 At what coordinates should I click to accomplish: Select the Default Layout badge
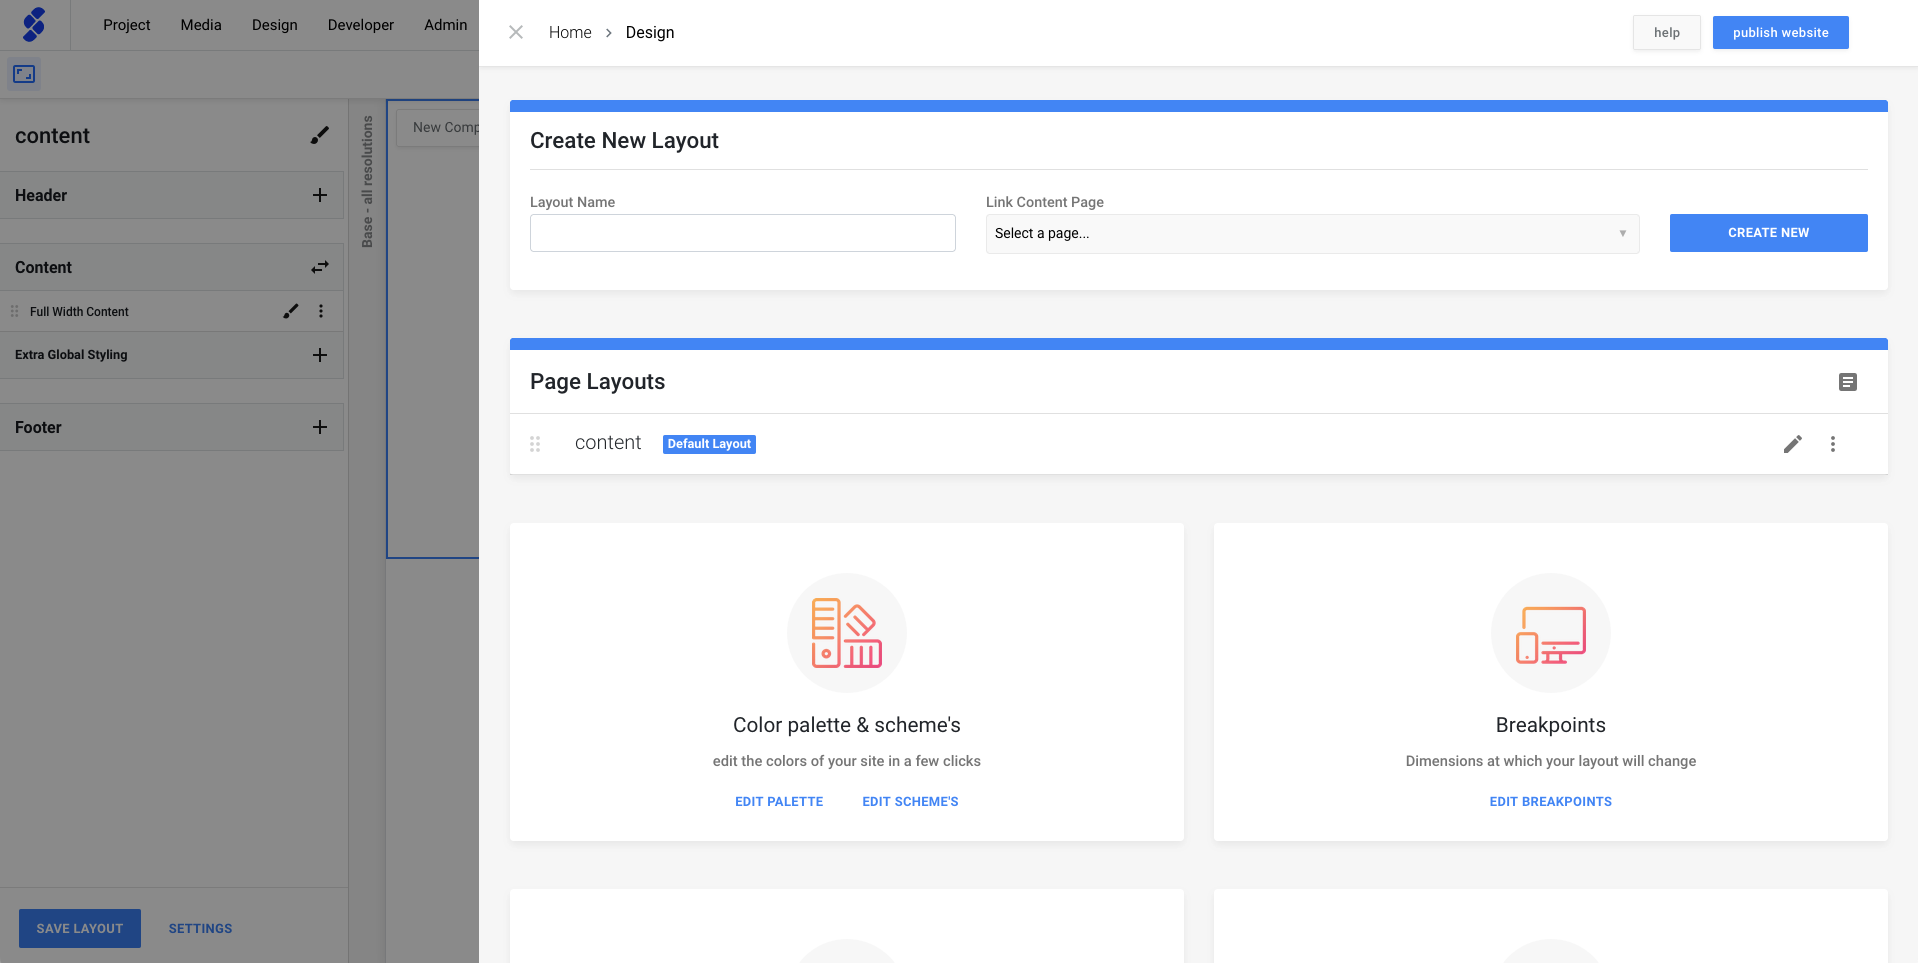[x=709, y=444]
